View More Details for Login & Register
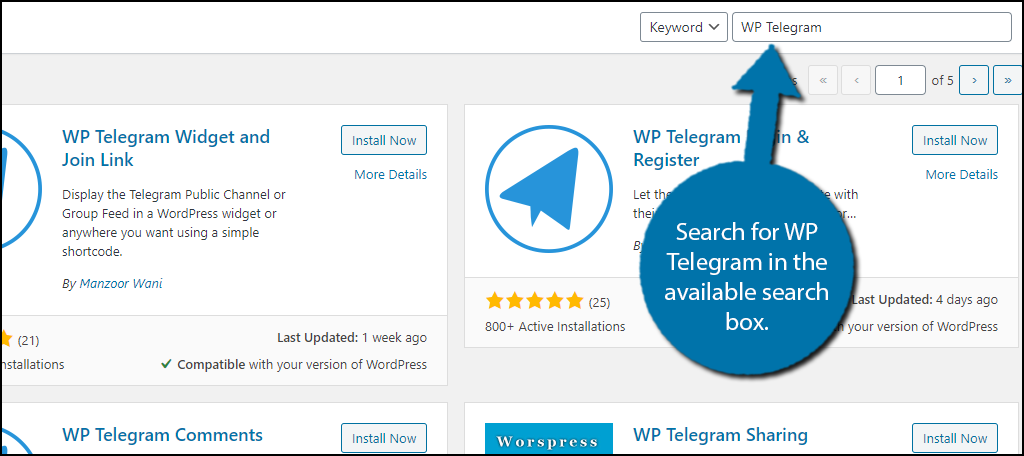Viewport: 1024px width, 456px height. pos(961,175)
